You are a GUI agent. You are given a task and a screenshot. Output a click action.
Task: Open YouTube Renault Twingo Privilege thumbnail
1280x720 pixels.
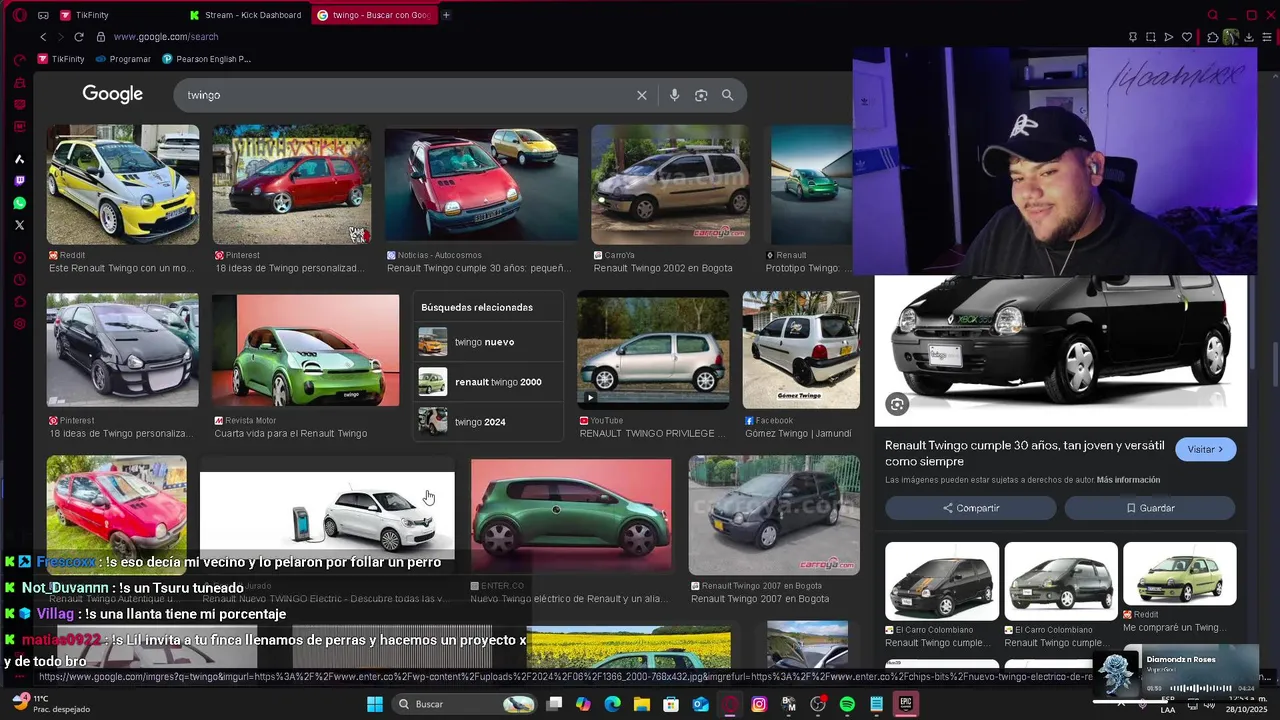tap(653, 350)
